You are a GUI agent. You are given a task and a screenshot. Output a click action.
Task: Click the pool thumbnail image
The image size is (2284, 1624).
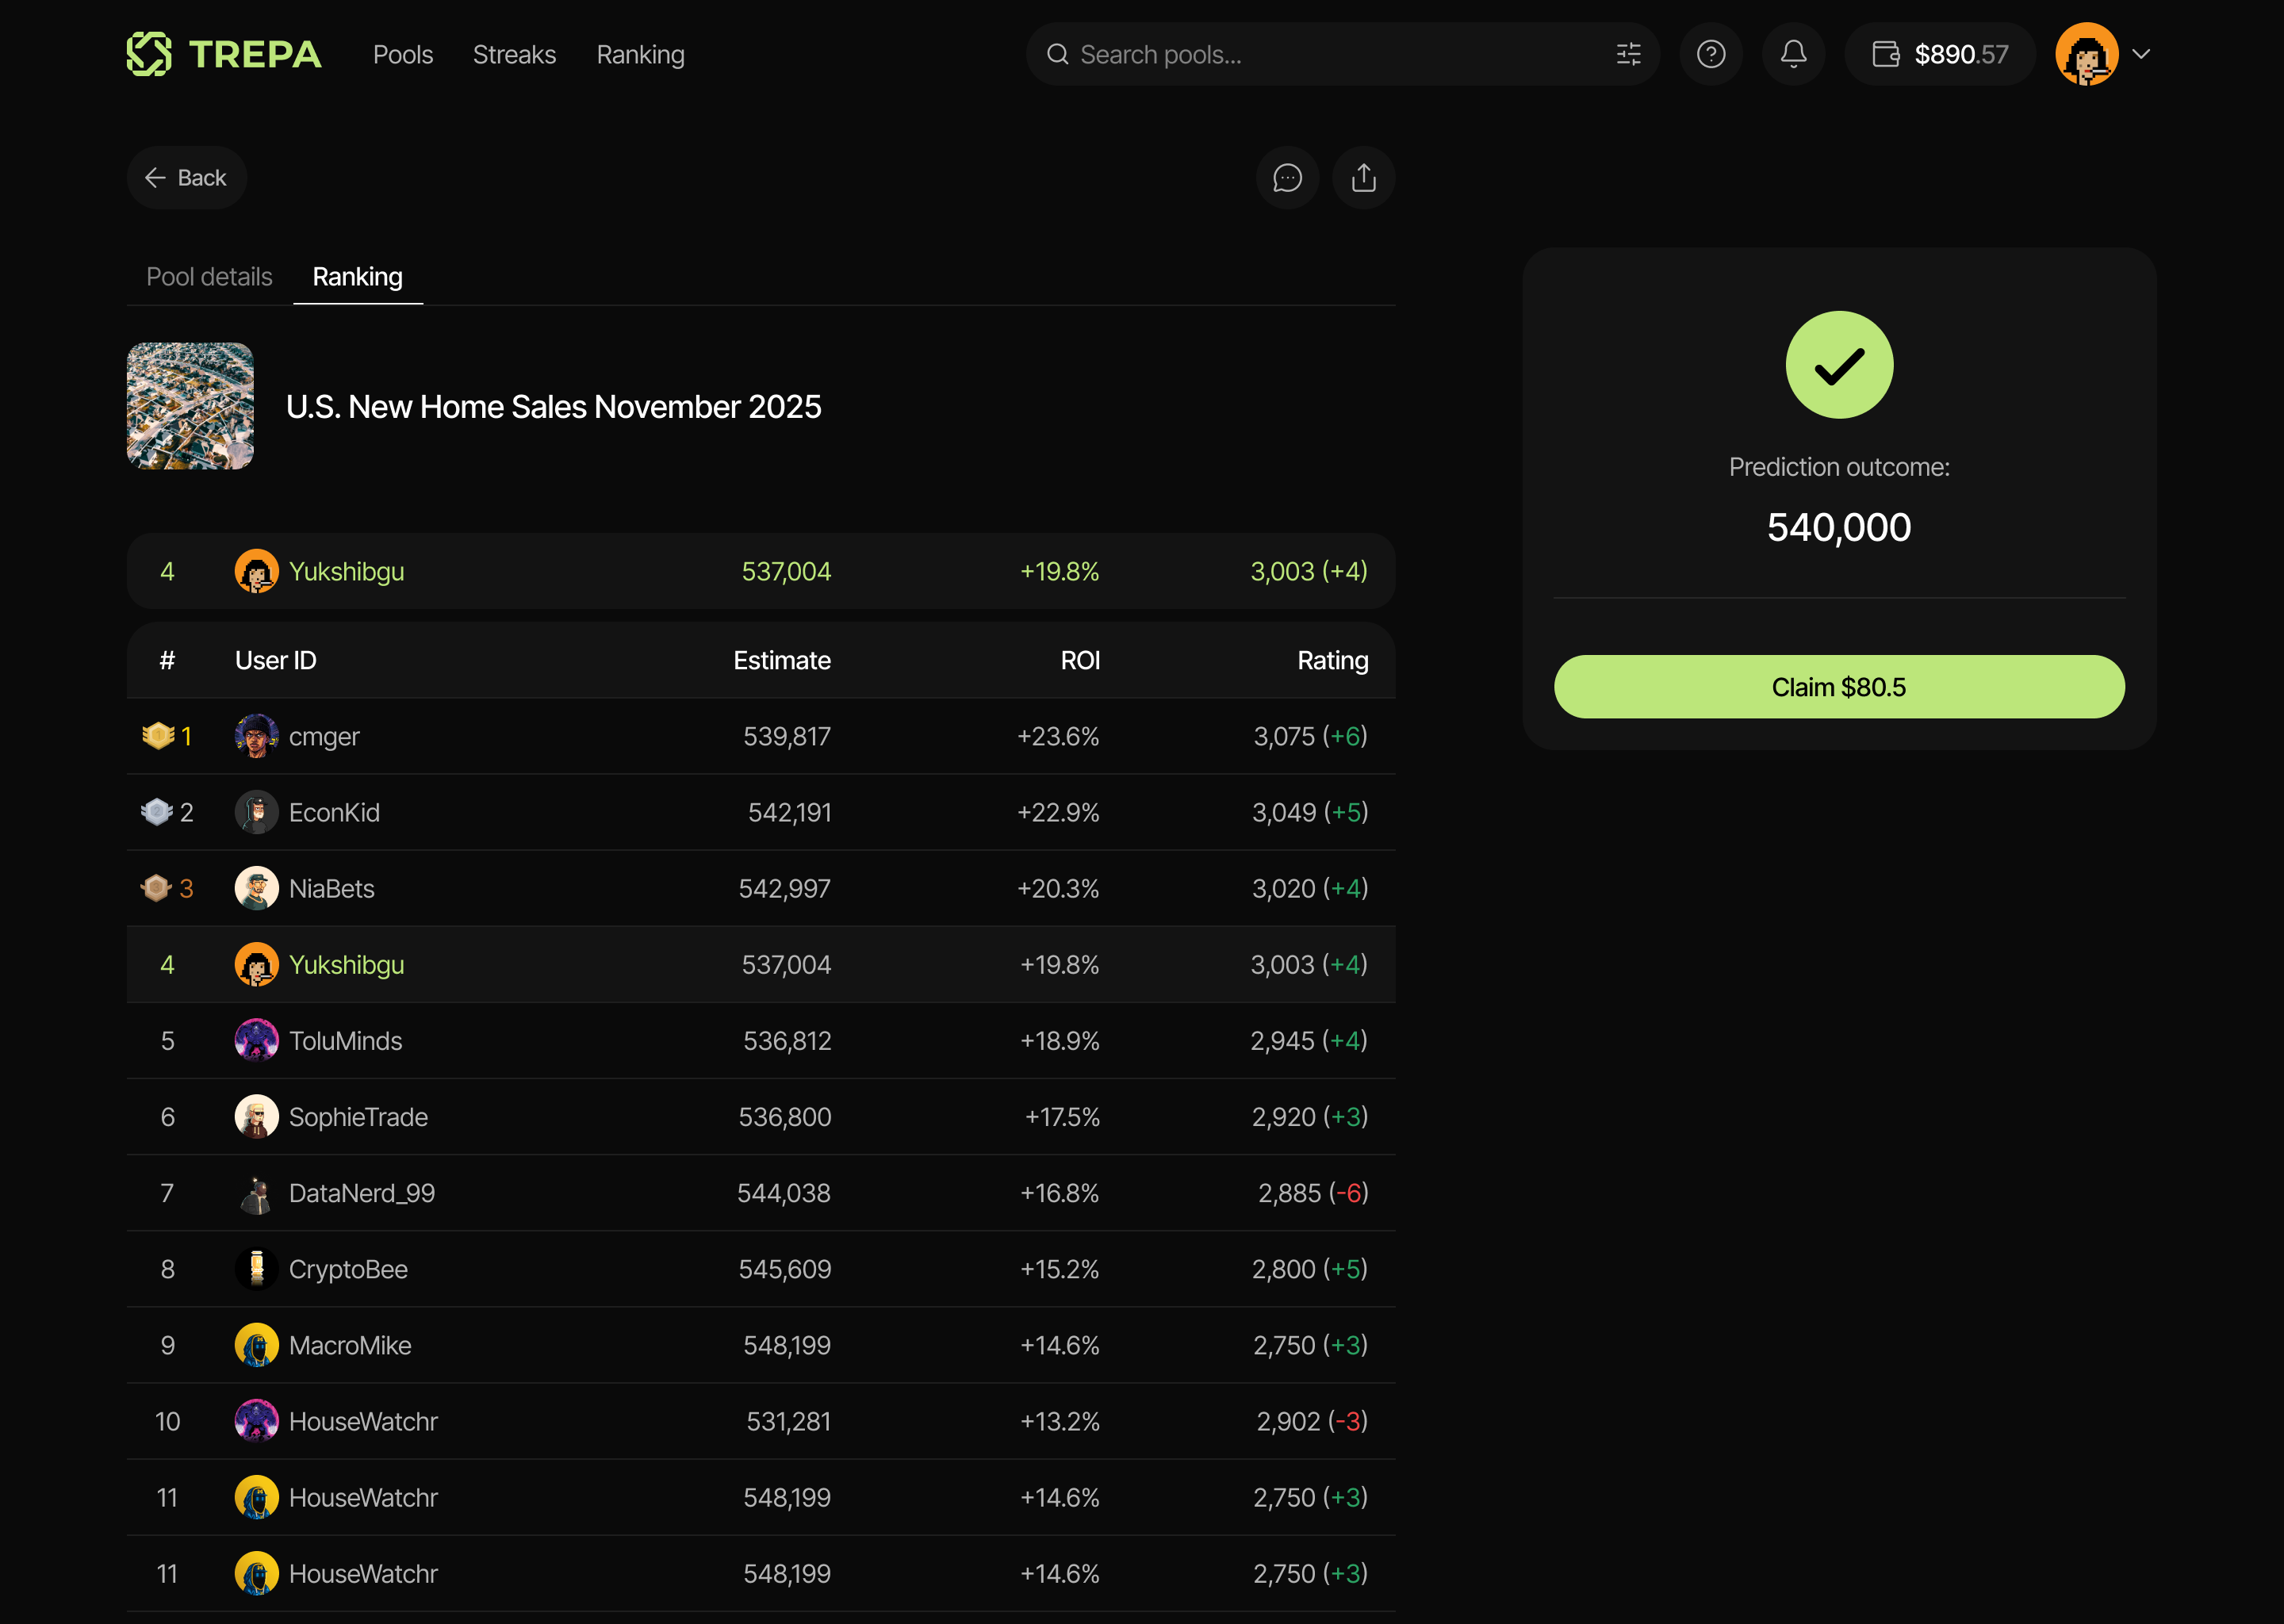190,406
